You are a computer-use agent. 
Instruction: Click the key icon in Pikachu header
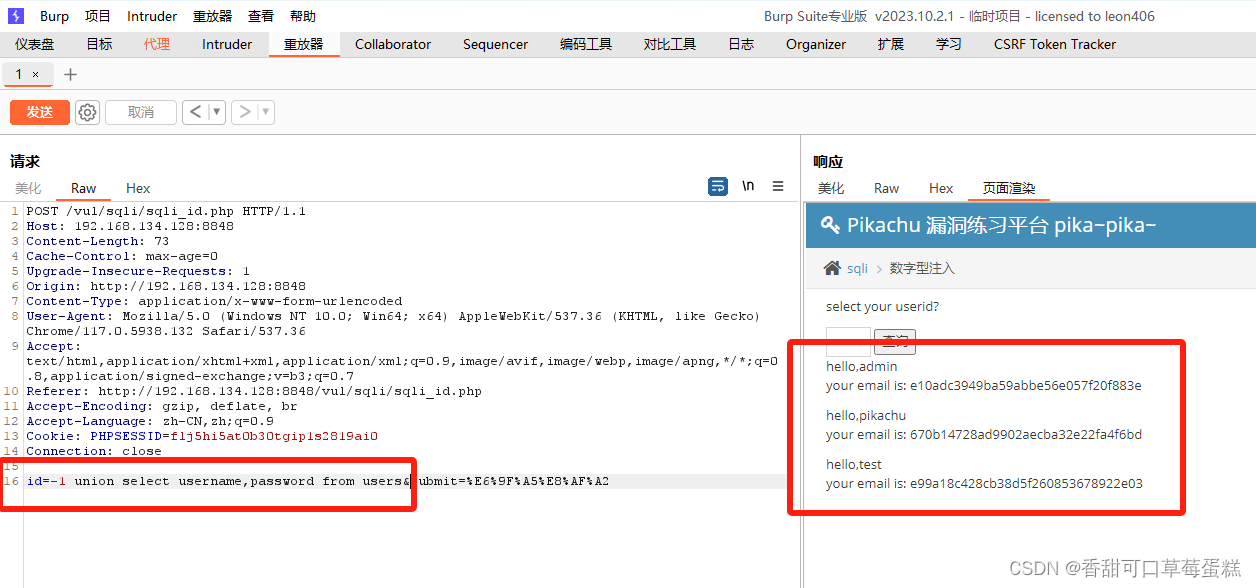coord(830,225)
